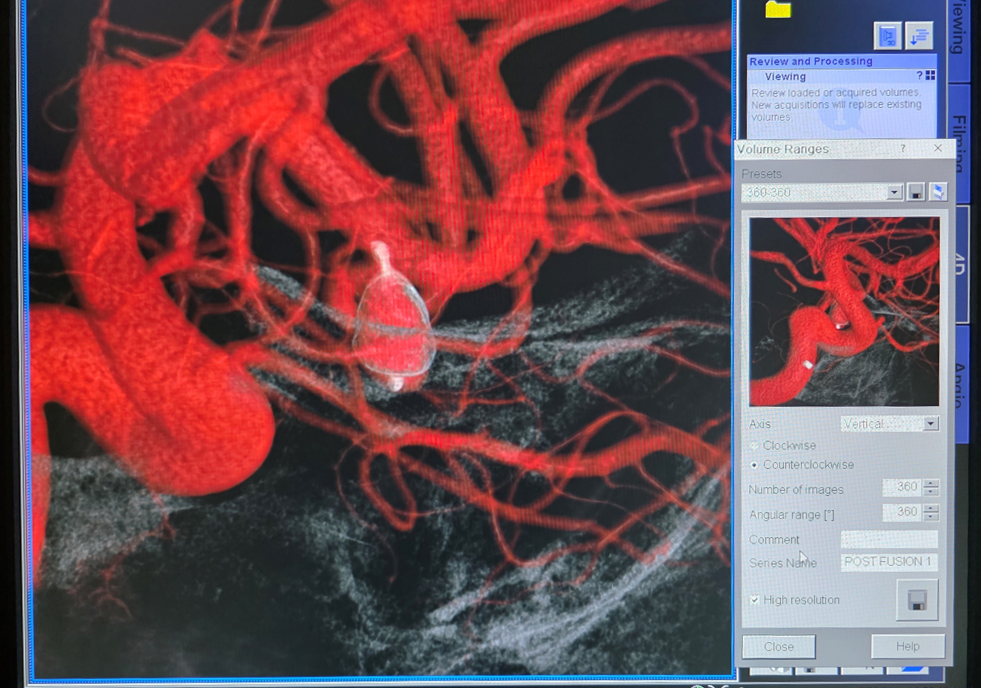Viewport: 981px width, 688px height.
Task: Click the Comment text field
Action: (889, 539)
